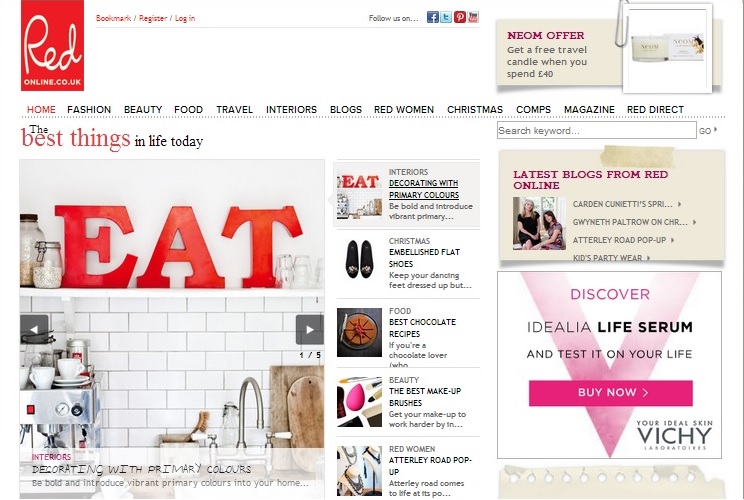Click Buy Now on Vichy ad

point(611,392)
